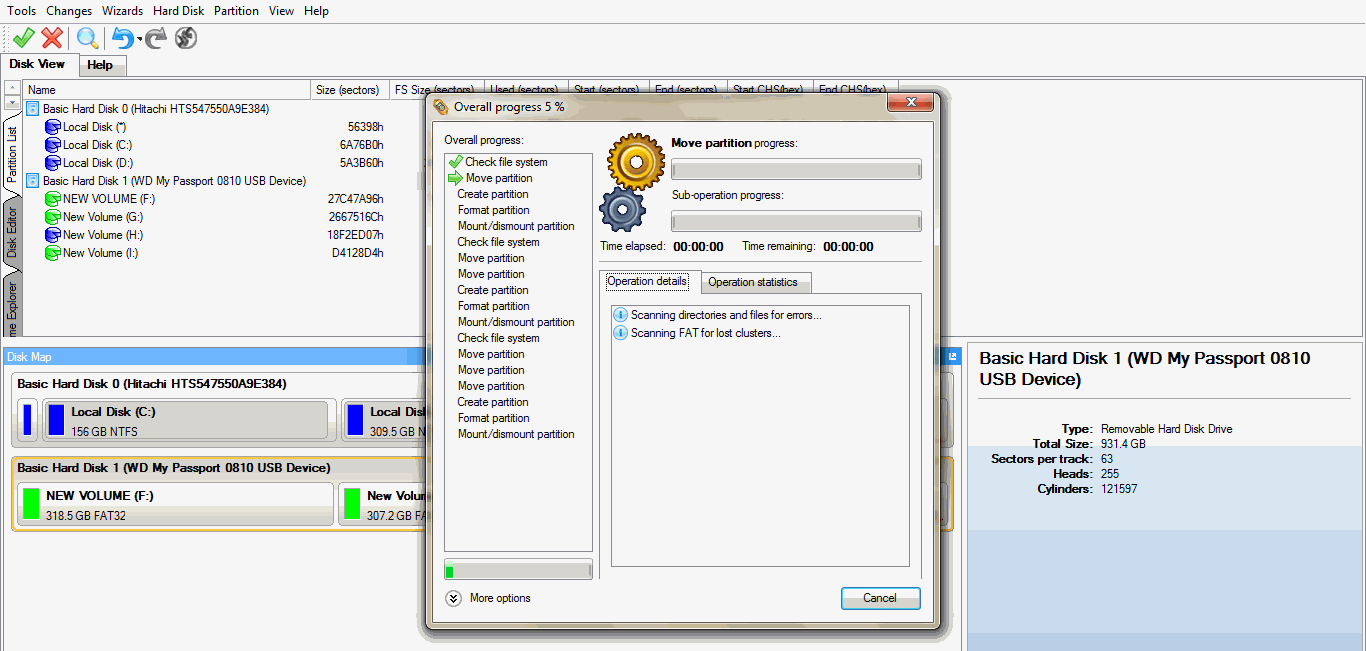Open the Partition menu
Viewport: 1366px width, 651px height.
[236, 11]
